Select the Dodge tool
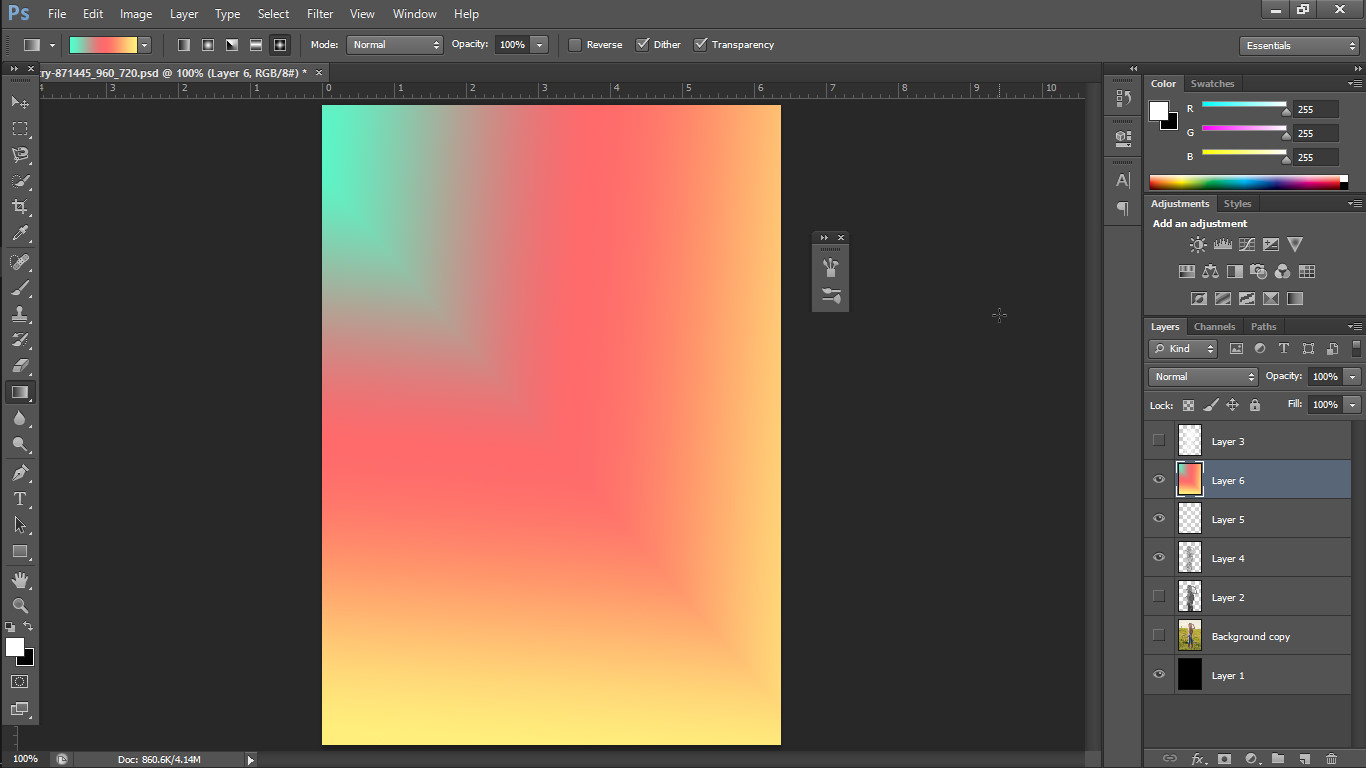1366x768 pixels. tap(20, 444)
